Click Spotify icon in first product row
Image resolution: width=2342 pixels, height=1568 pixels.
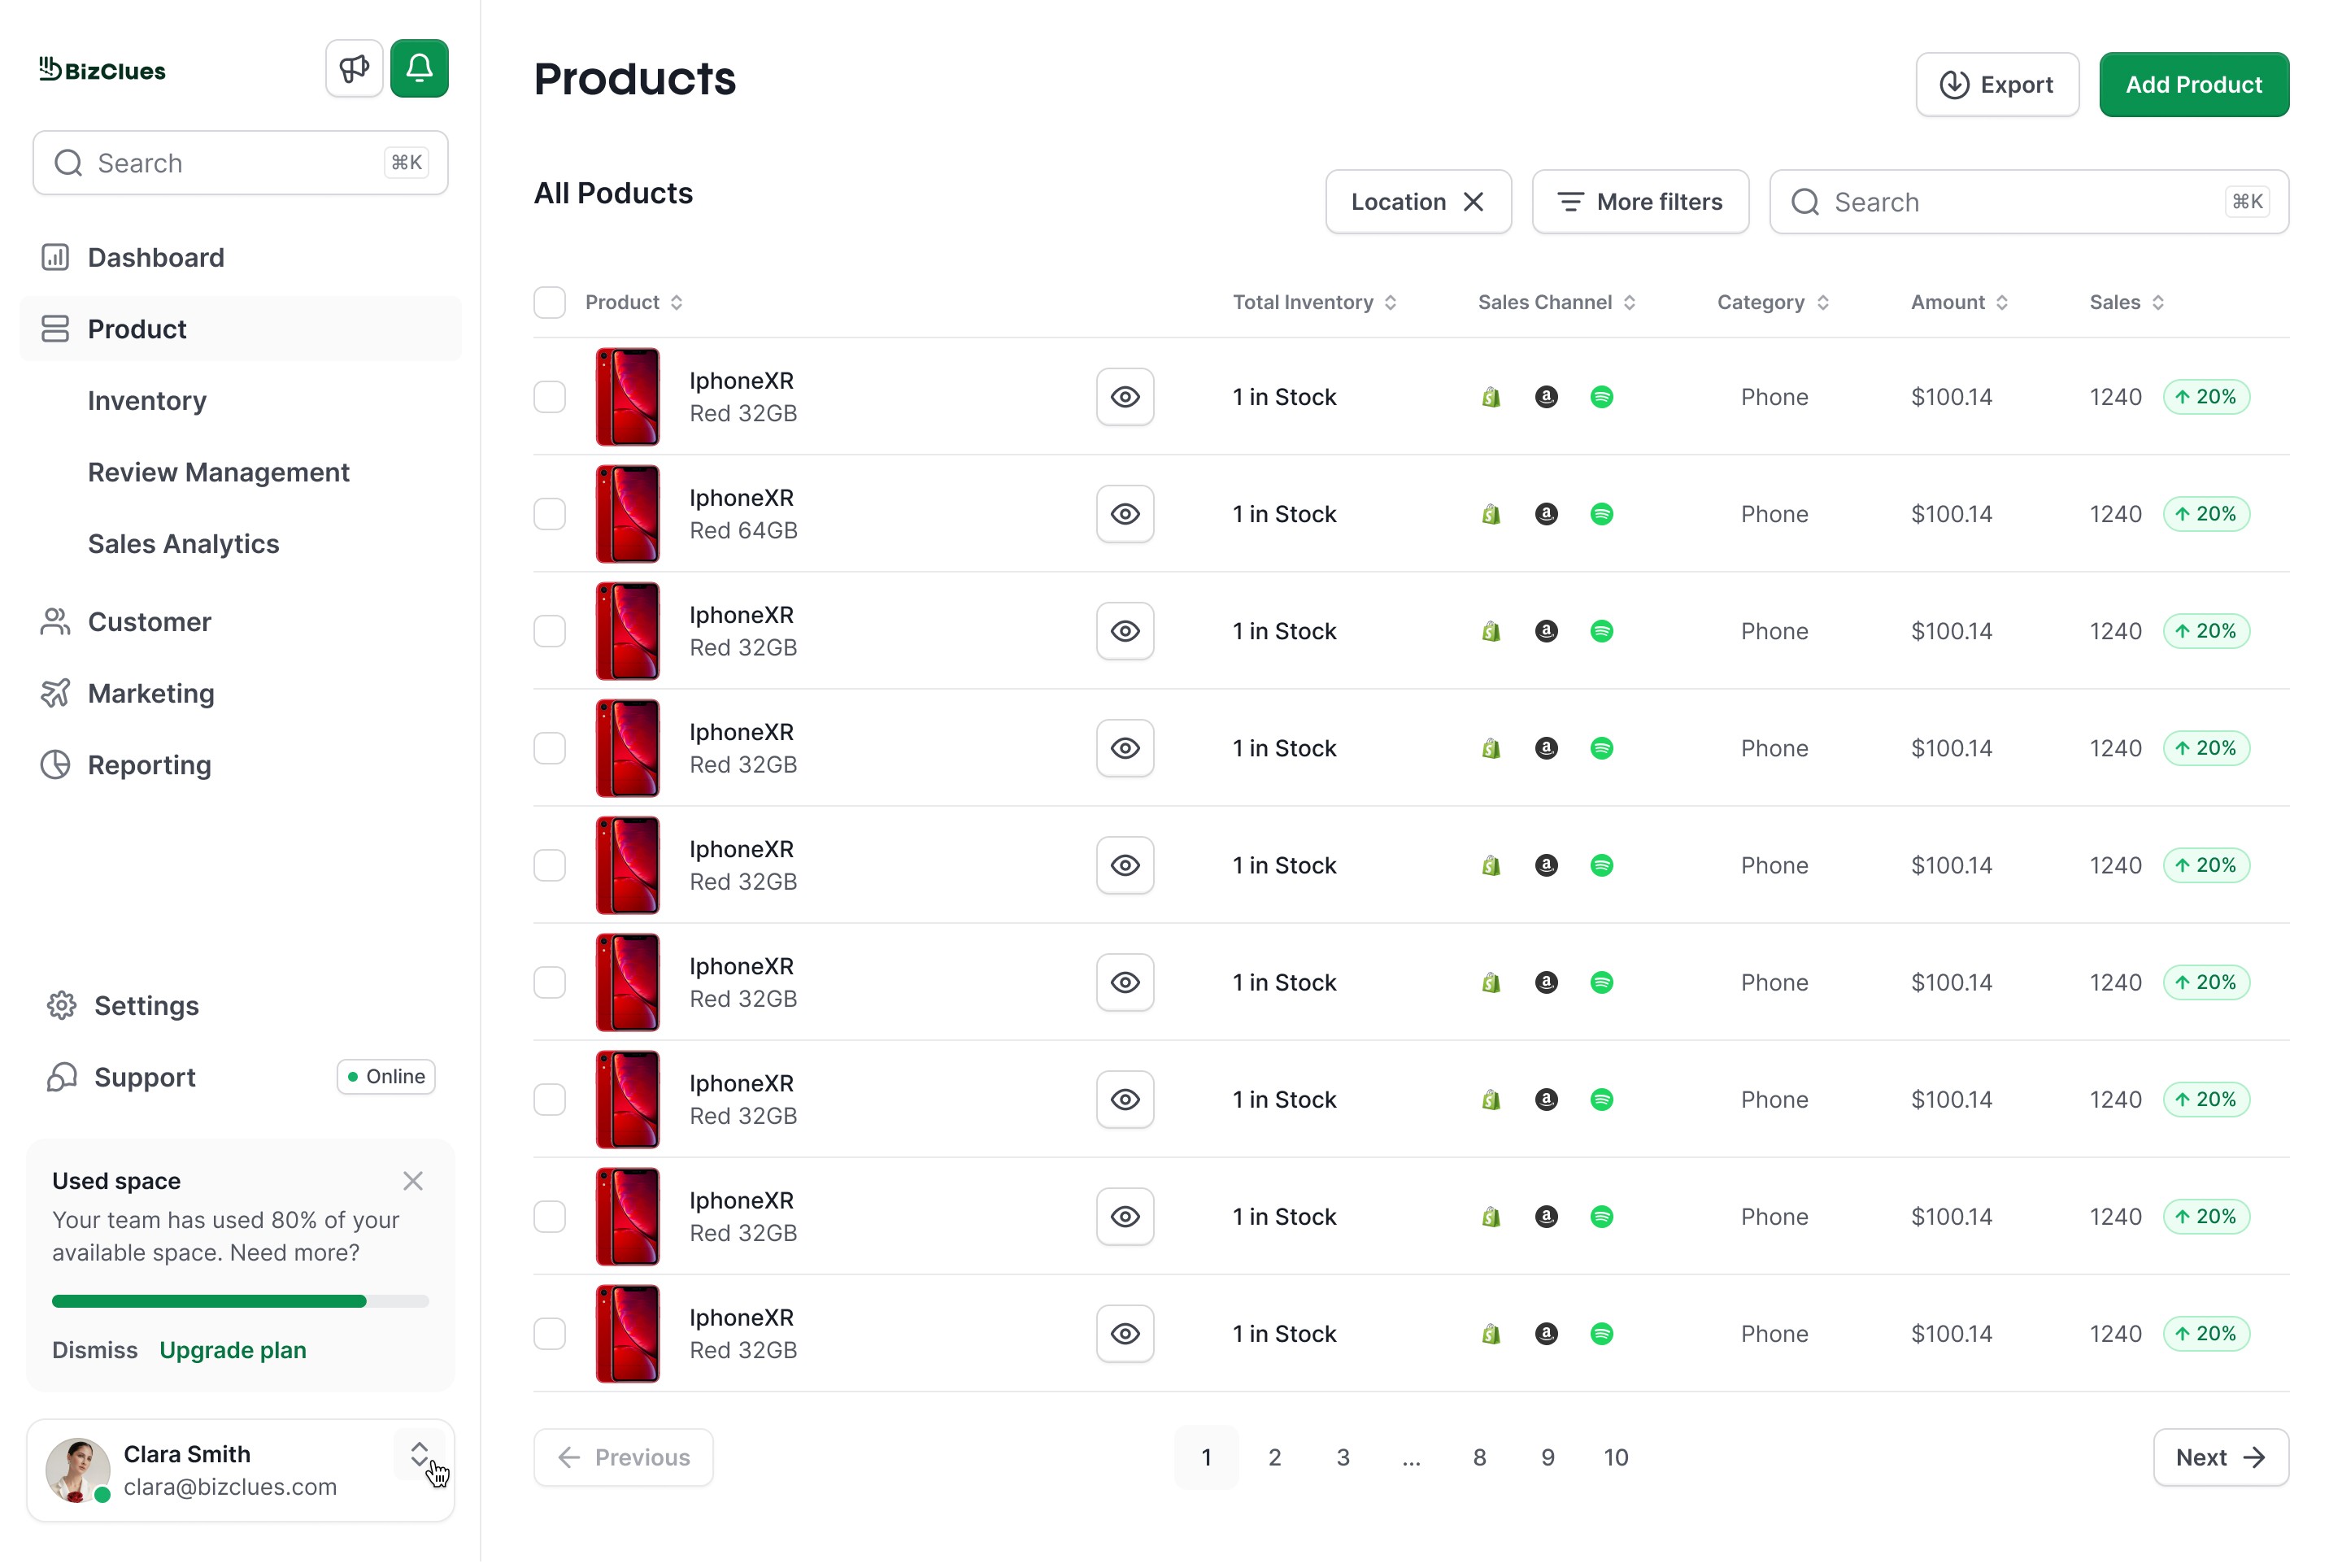tap(1604, 398)
